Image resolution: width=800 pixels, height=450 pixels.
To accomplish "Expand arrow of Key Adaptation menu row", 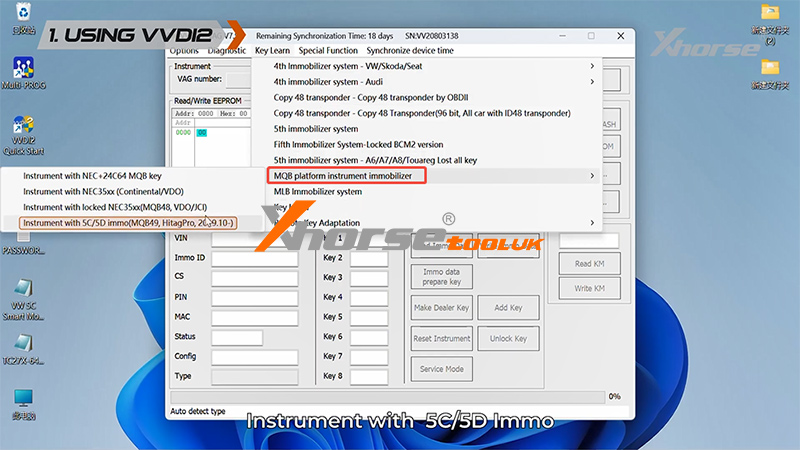I will (592, 223).
